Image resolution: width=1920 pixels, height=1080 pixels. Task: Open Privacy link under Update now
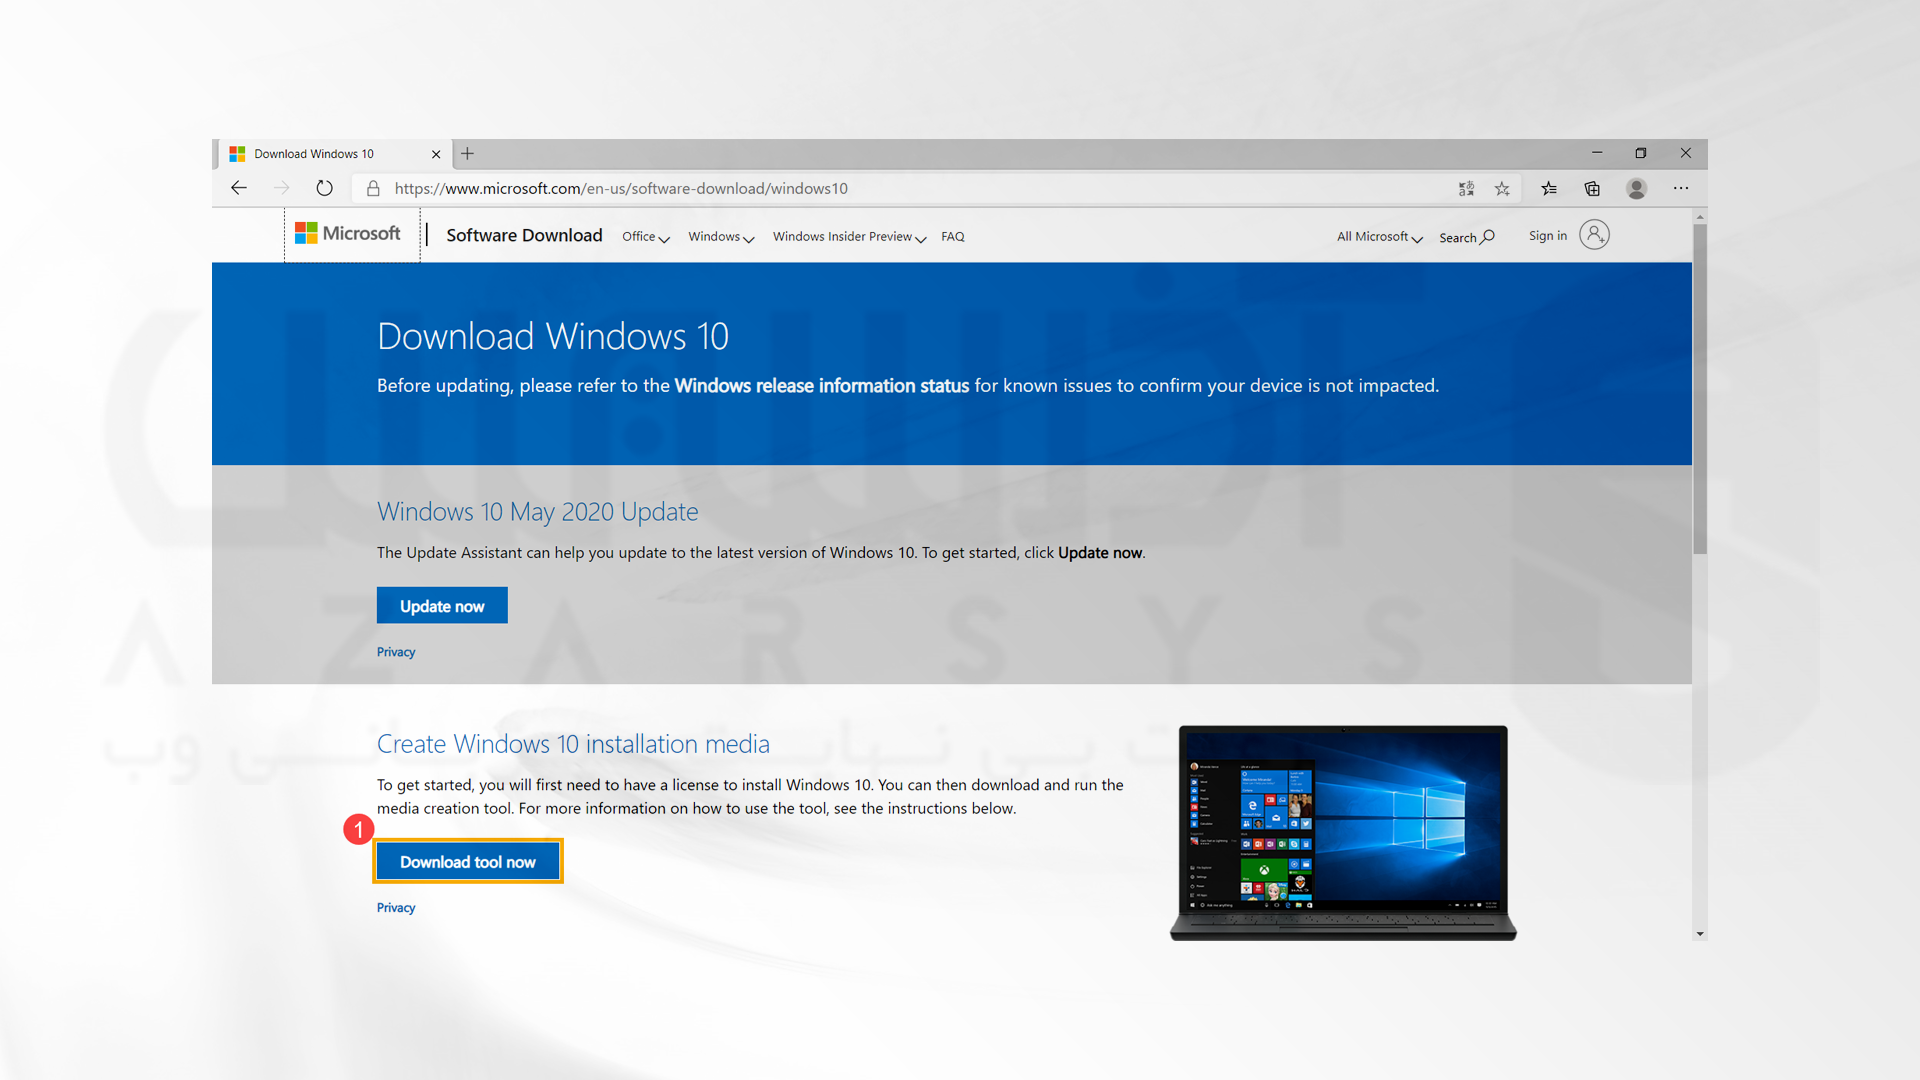click(x=396, y=652)
